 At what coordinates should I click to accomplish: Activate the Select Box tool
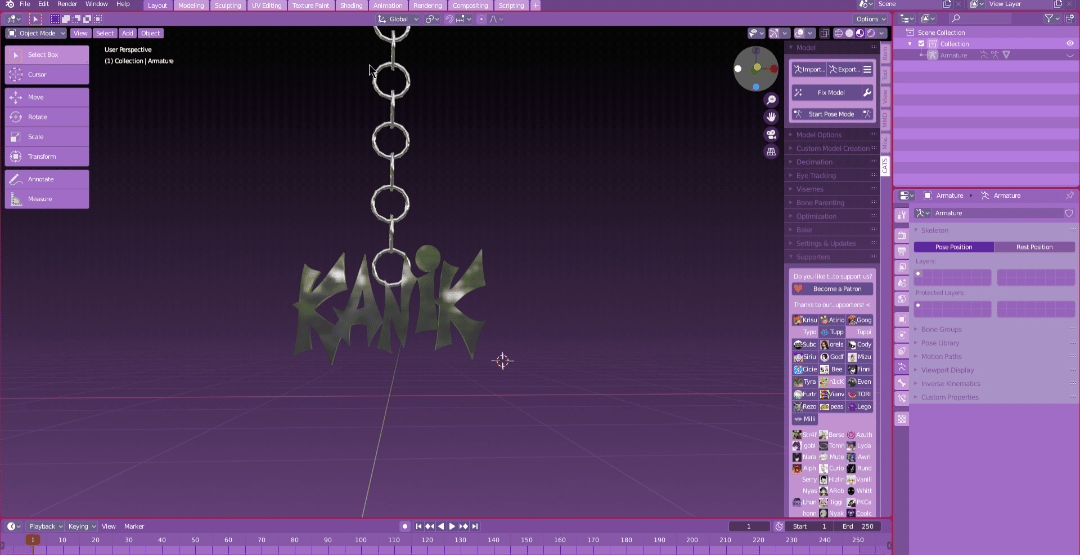click(x=47, y=54)
